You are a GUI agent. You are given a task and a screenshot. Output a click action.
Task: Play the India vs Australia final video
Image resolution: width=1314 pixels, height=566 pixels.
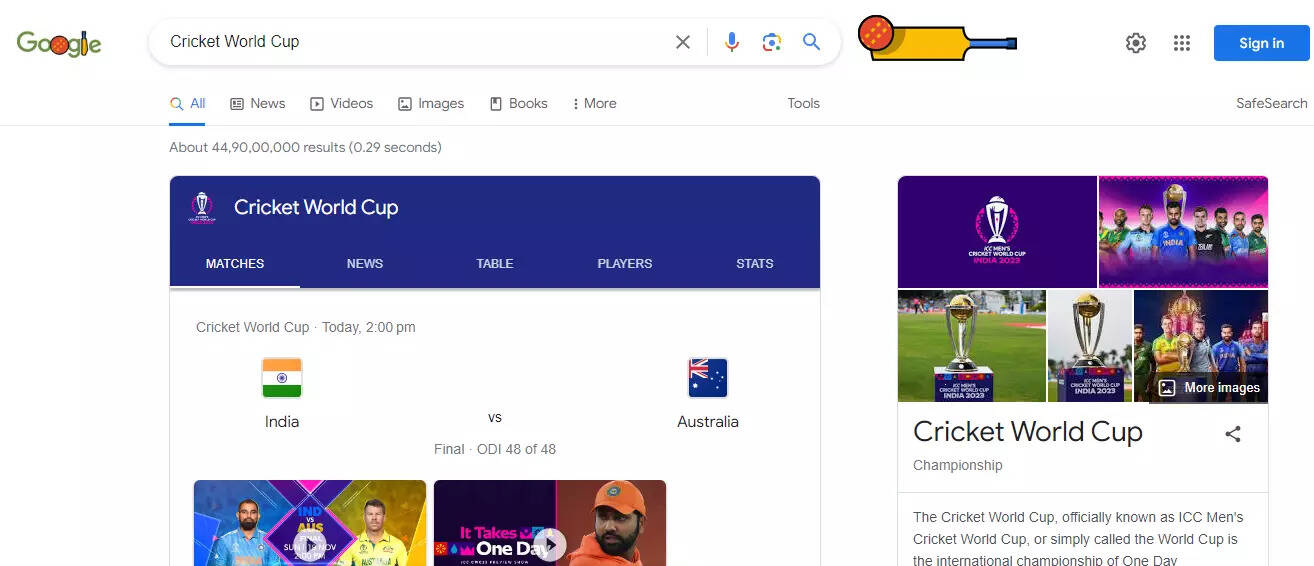click(x=310, y=543)
